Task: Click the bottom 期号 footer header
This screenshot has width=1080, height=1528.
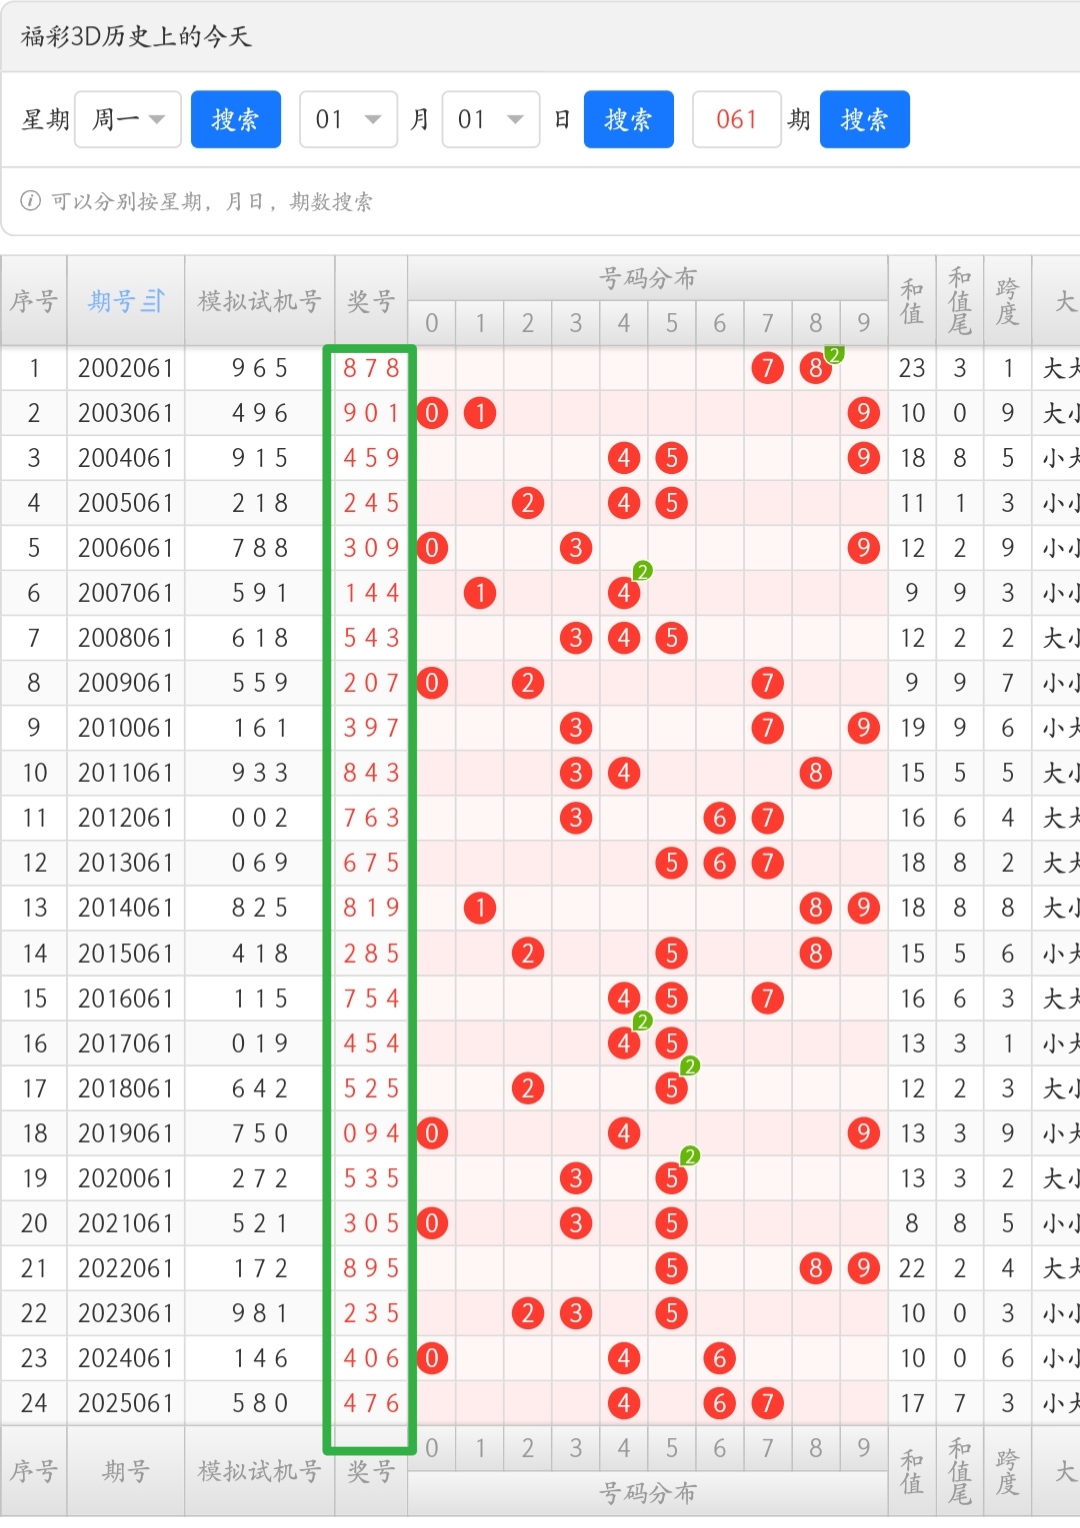Action: tap(126, 1471)
